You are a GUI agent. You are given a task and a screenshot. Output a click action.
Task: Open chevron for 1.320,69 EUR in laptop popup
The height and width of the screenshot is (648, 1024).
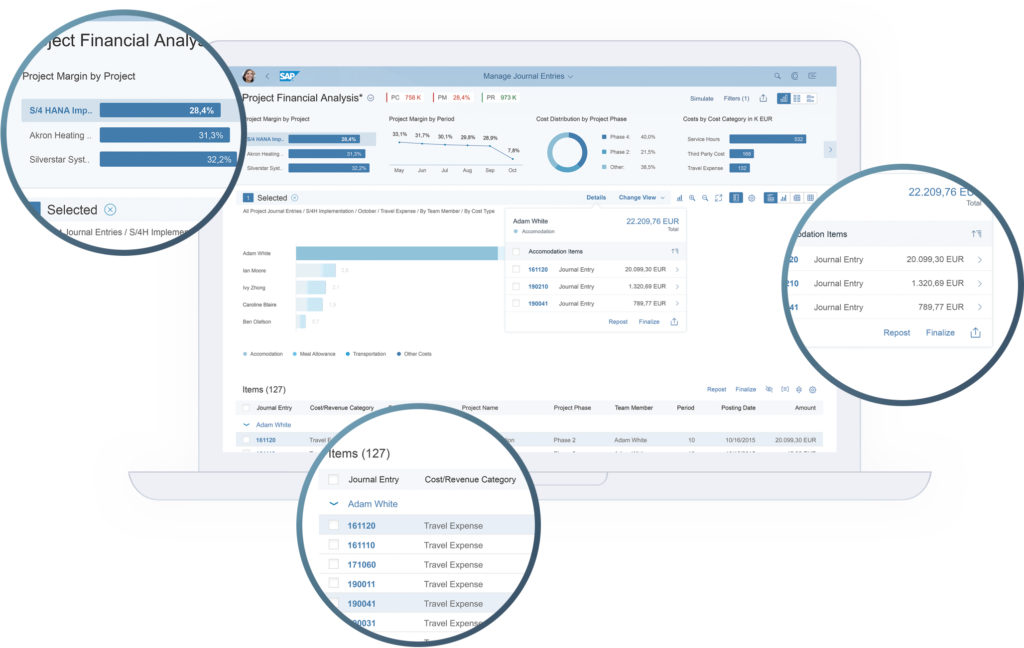tap(677, 286)
